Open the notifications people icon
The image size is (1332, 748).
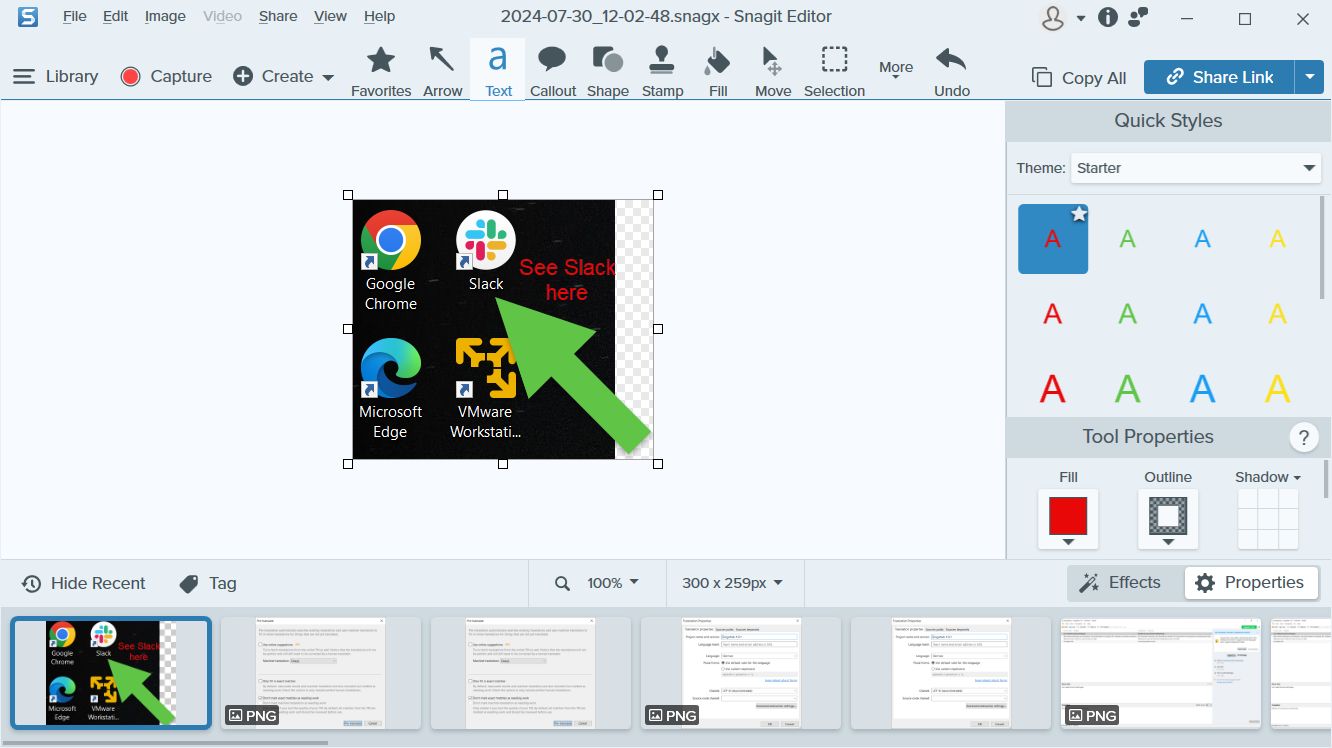(1138, 17)
